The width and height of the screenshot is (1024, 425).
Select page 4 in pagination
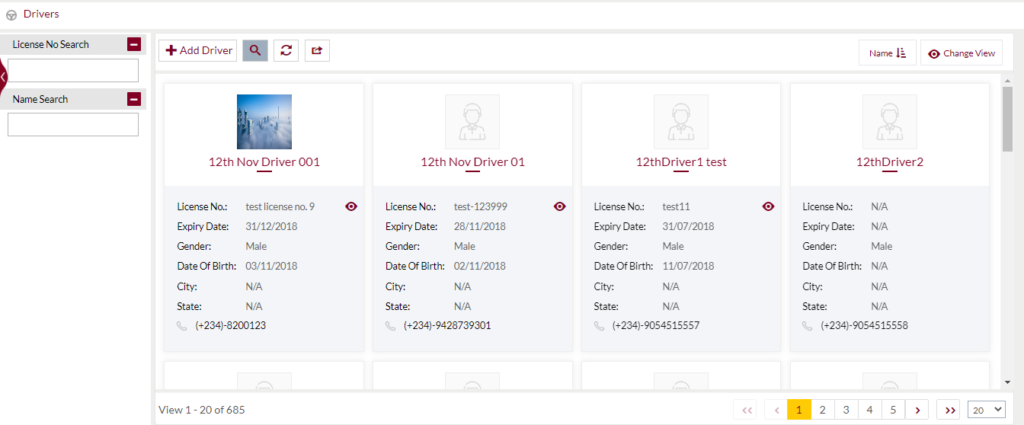click(x=870, y=410)
